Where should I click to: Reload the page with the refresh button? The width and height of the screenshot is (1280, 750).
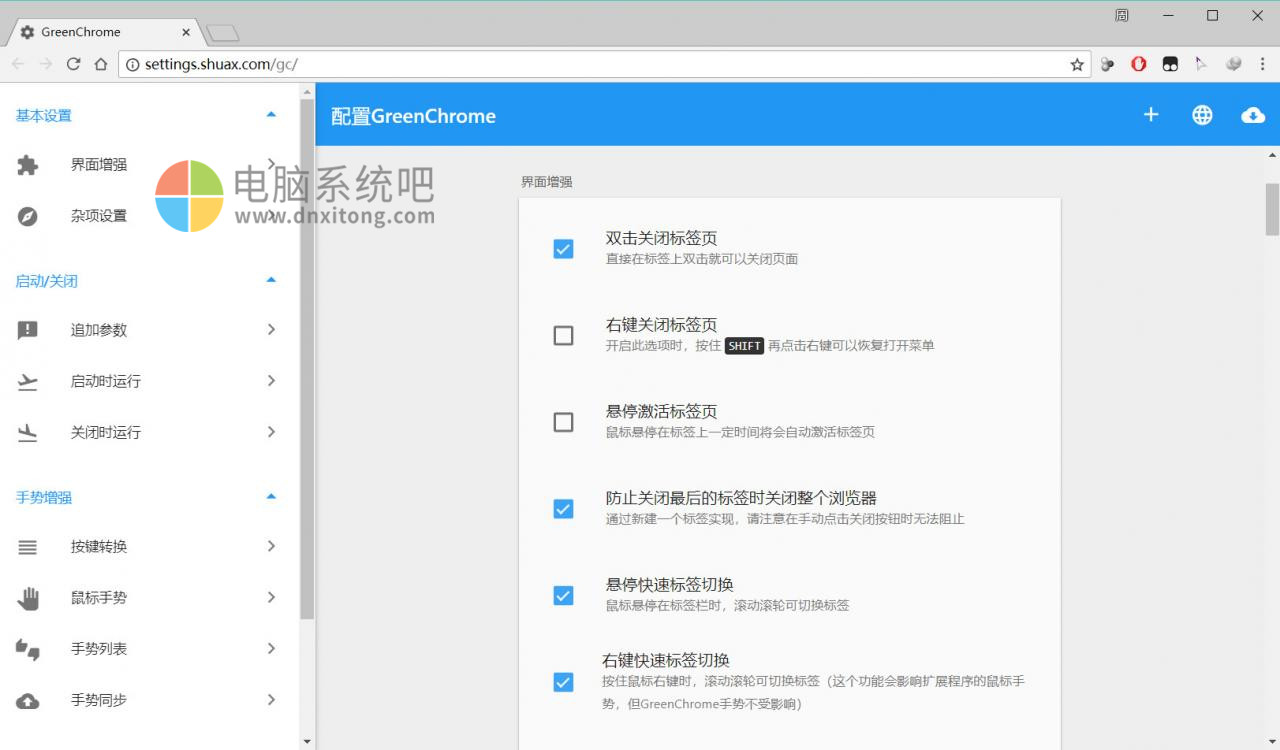pyautogui.click(x=73, y=64)
